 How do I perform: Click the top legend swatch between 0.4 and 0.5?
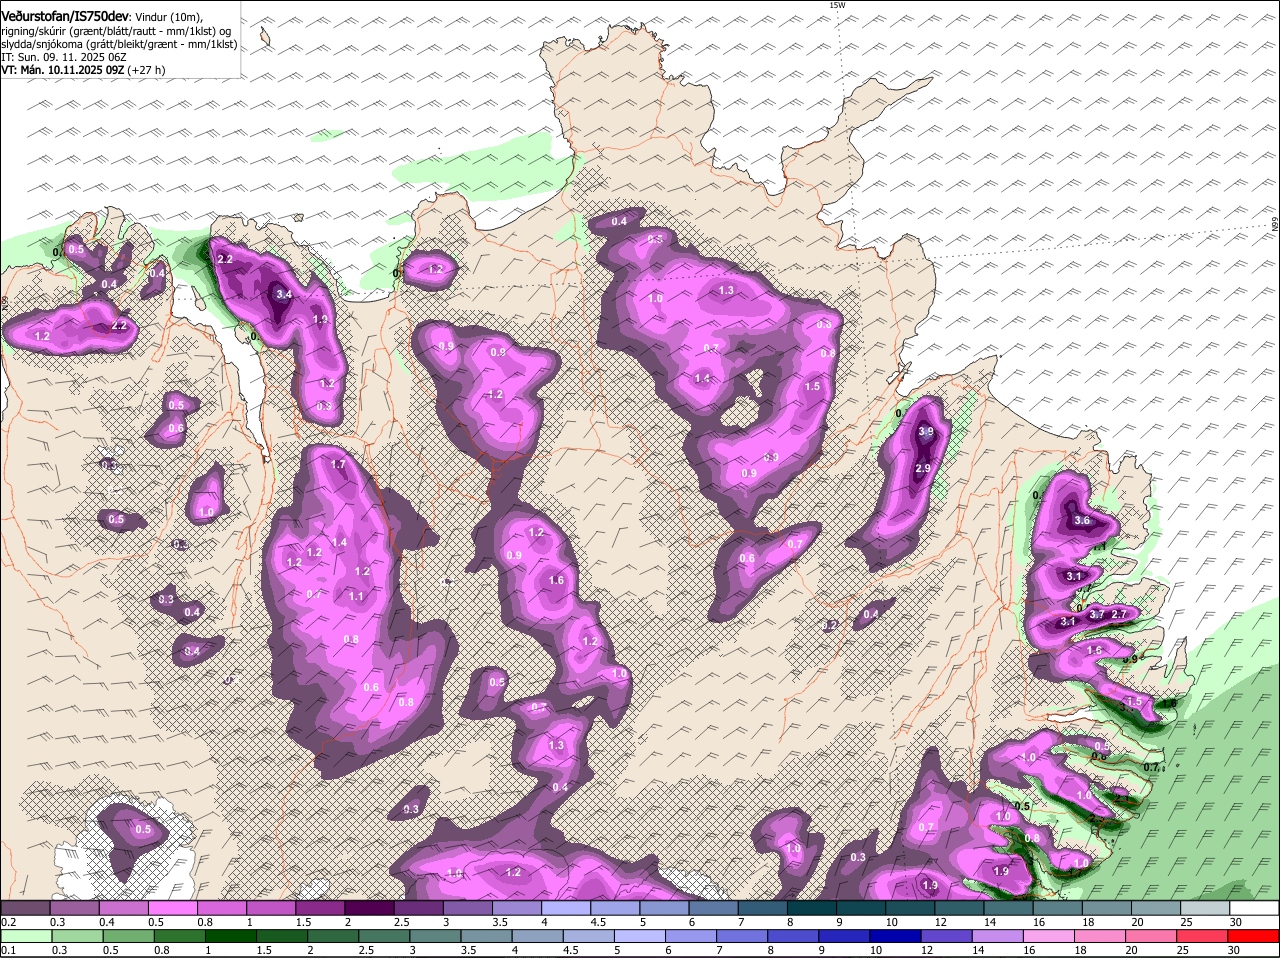[123, 907]
